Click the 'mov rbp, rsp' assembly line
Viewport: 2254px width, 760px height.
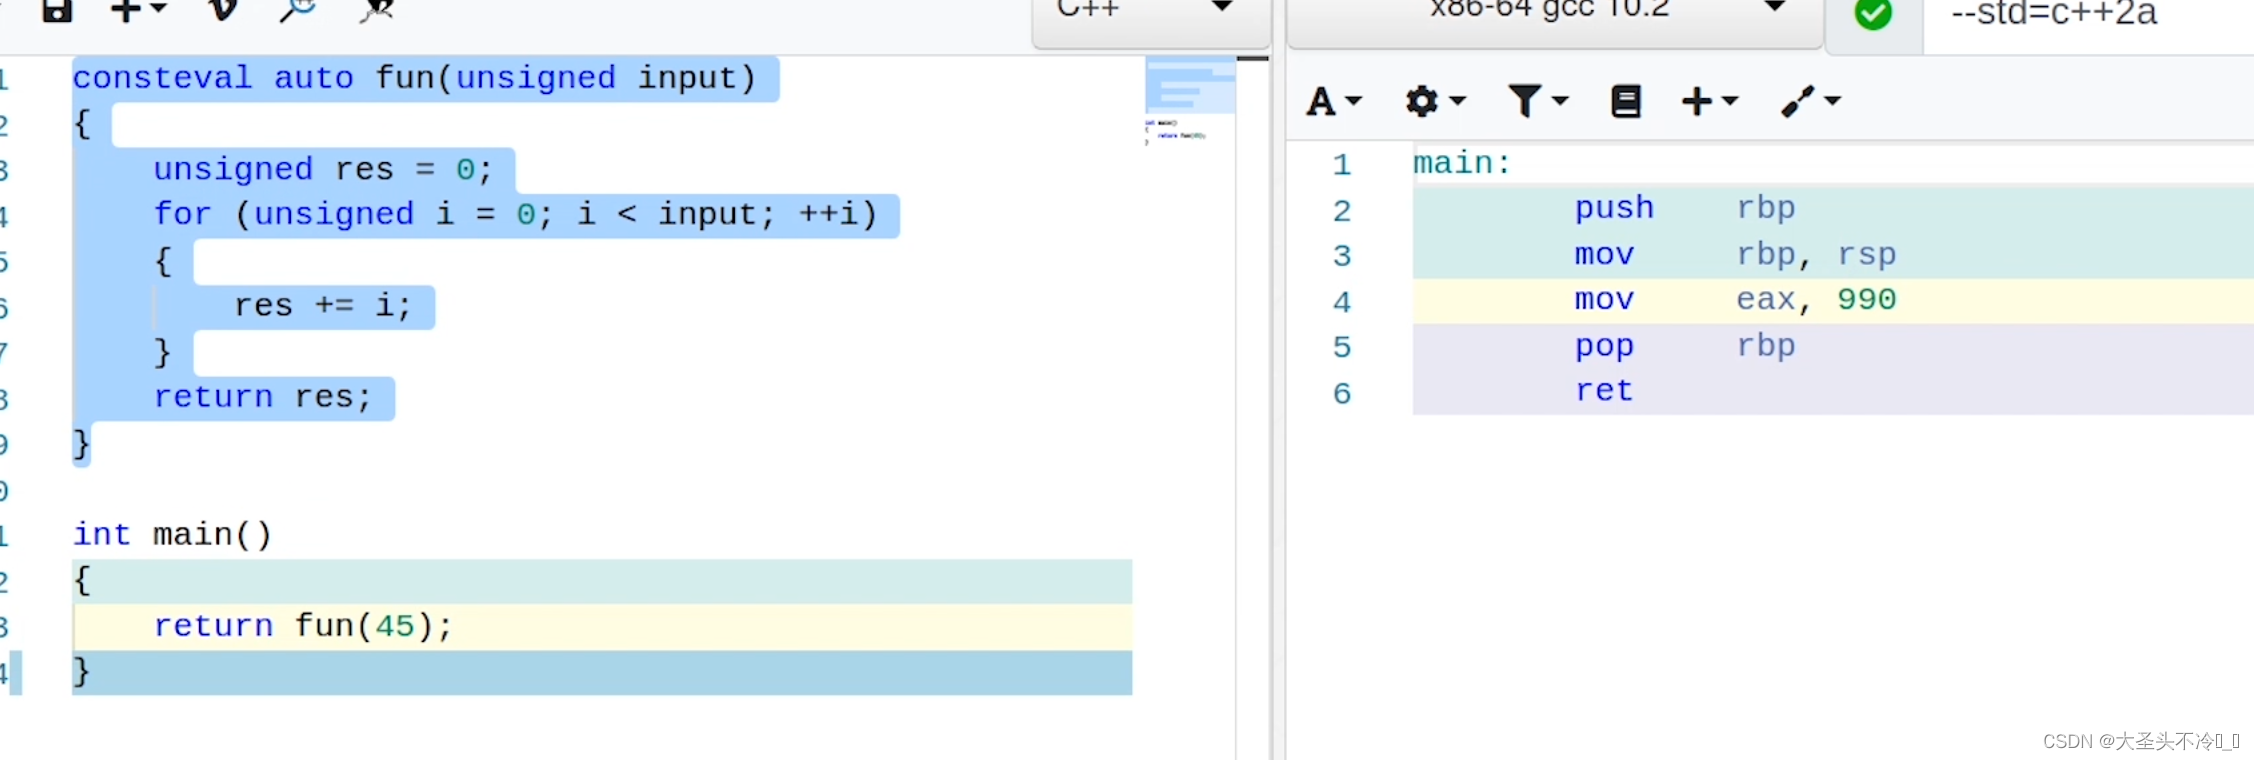(x=1833, y=254)
